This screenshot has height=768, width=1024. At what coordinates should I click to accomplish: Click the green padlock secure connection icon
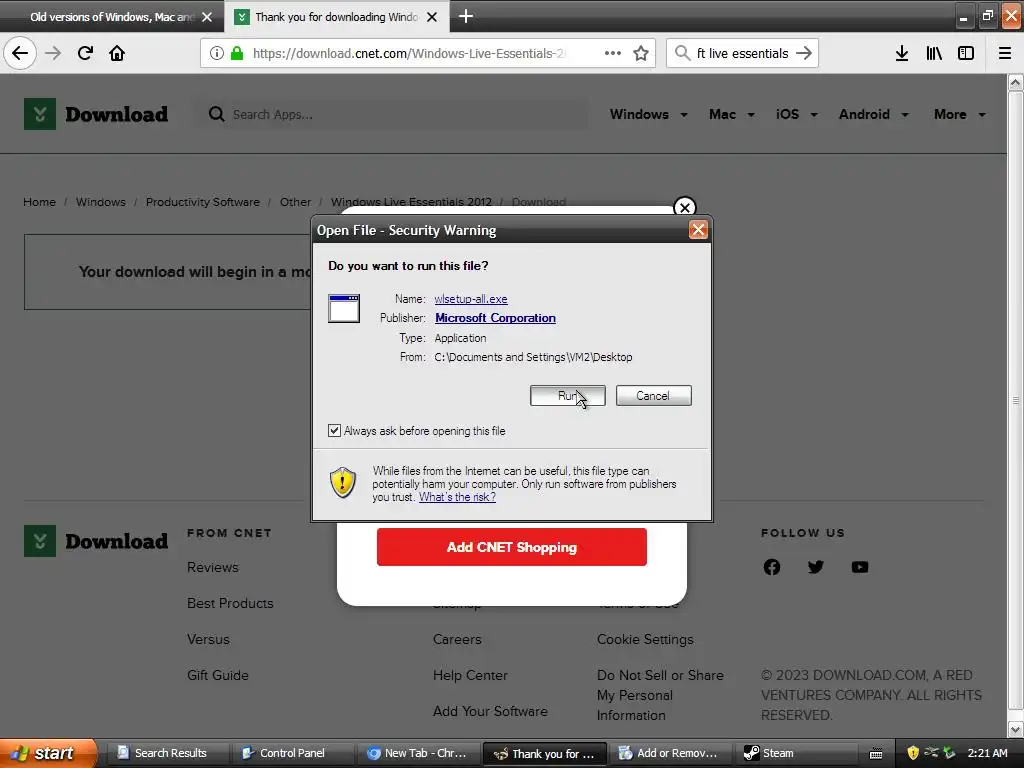tap(237, 53)
